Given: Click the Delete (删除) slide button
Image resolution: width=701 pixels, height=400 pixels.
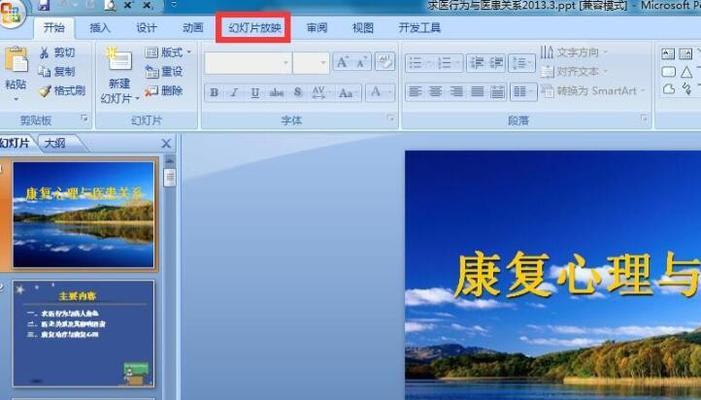Looking at the screenshot, I should click(164, 91).
